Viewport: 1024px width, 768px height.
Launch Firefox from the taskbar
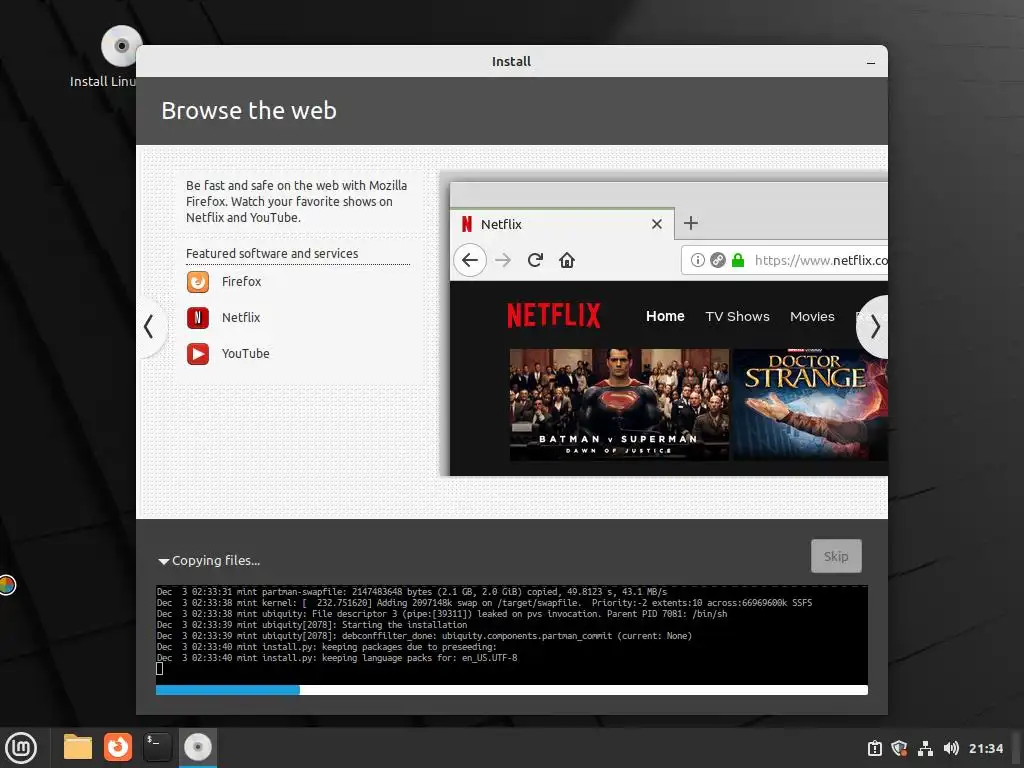(x=118, y=747)
